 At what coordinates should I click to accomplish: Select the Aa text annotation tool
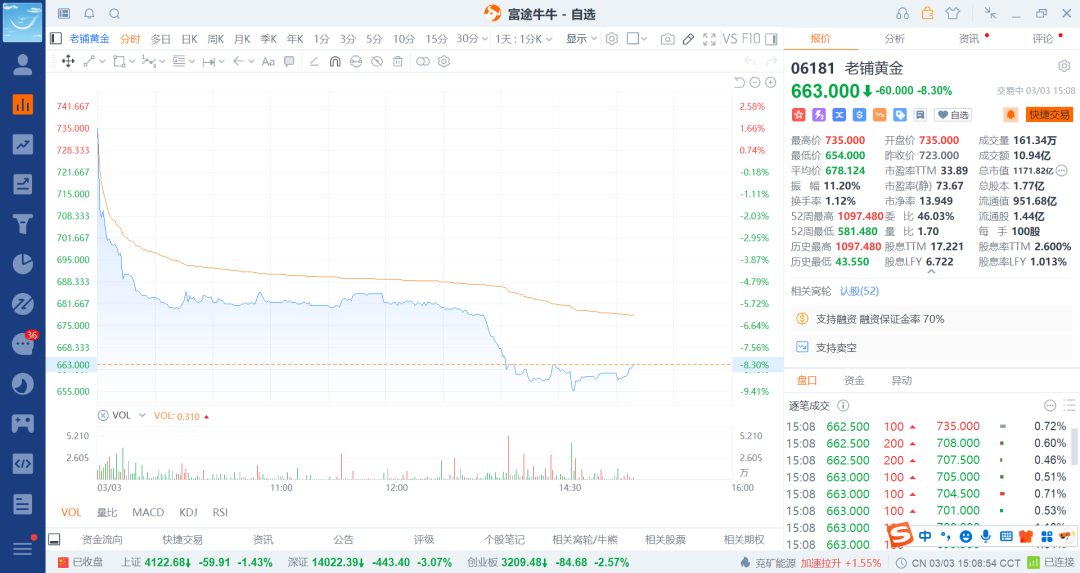click(269, 61)
